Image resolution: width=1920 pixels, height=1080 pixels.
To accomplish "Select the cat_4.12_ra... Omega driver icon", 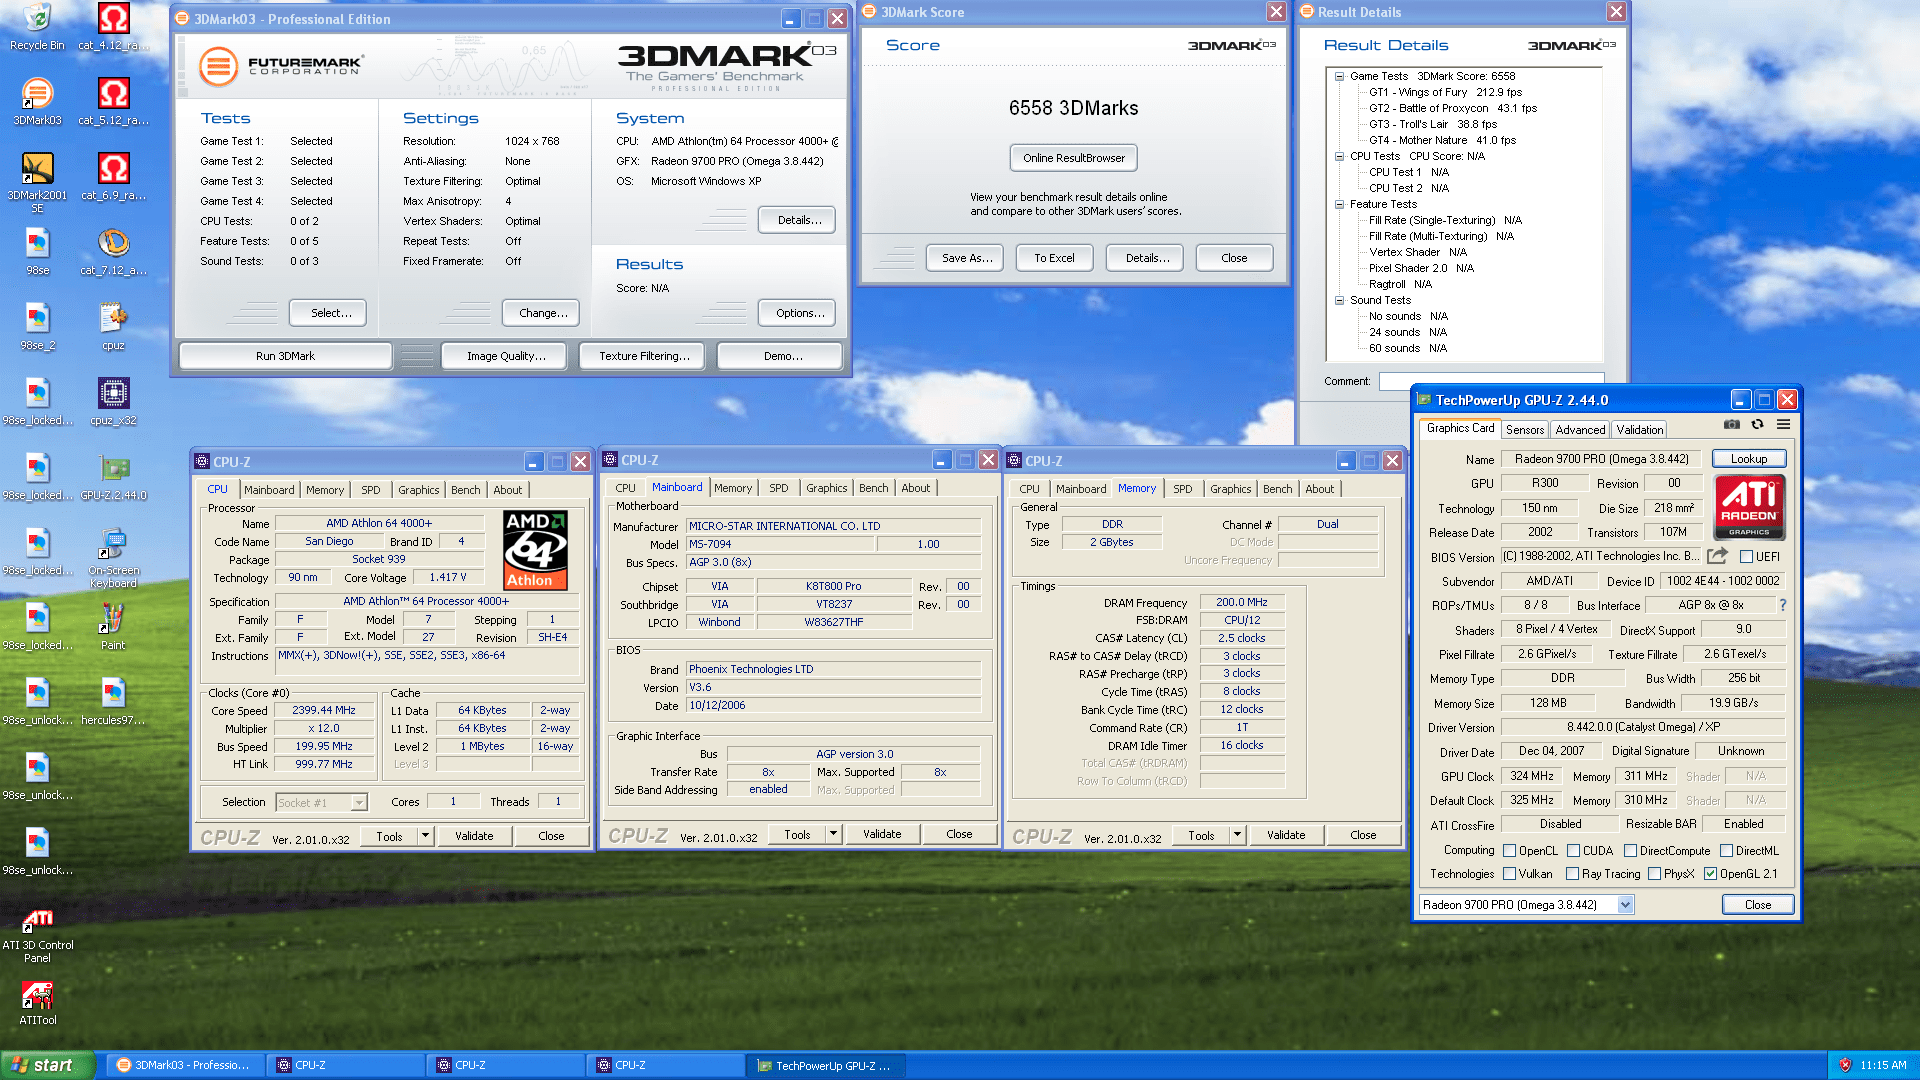I will 113,26.
